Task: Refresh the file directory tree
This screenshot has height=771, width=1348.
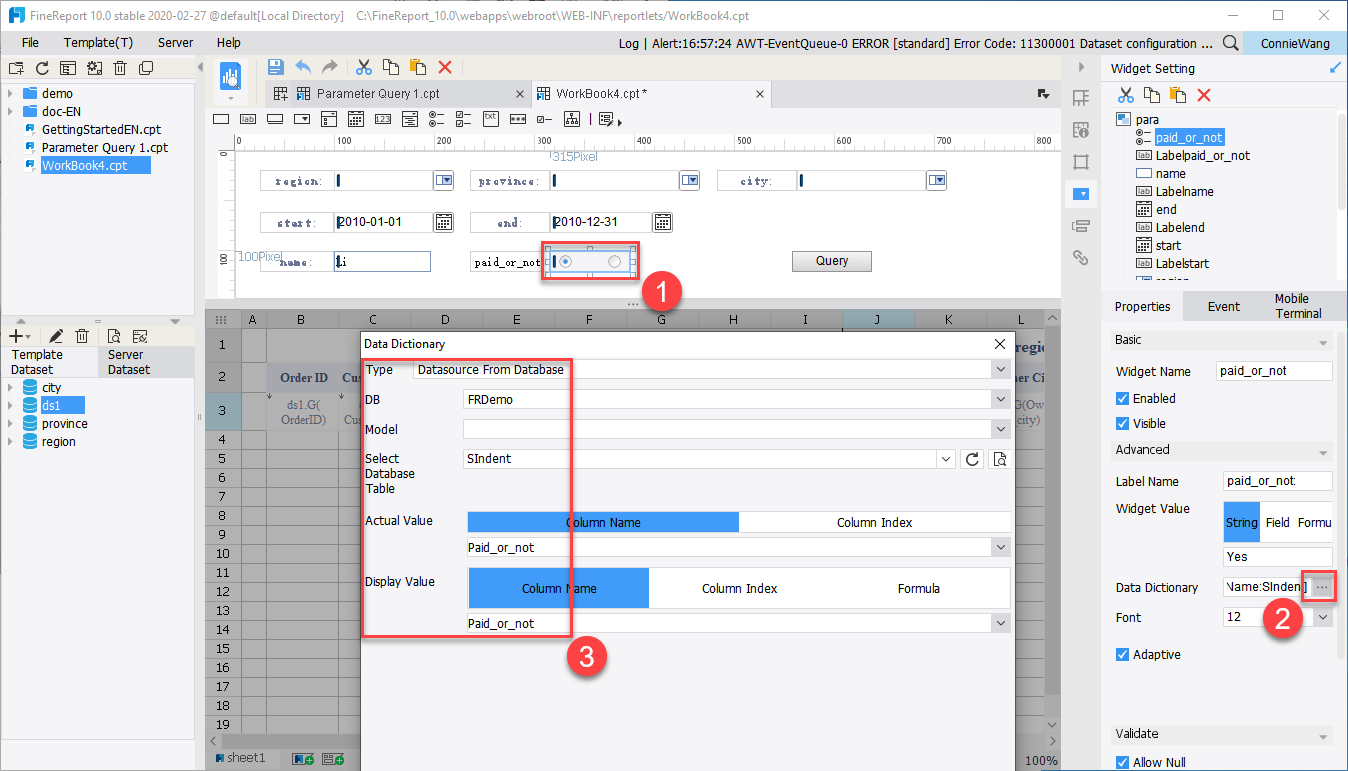Action: (x=42, y=68)
